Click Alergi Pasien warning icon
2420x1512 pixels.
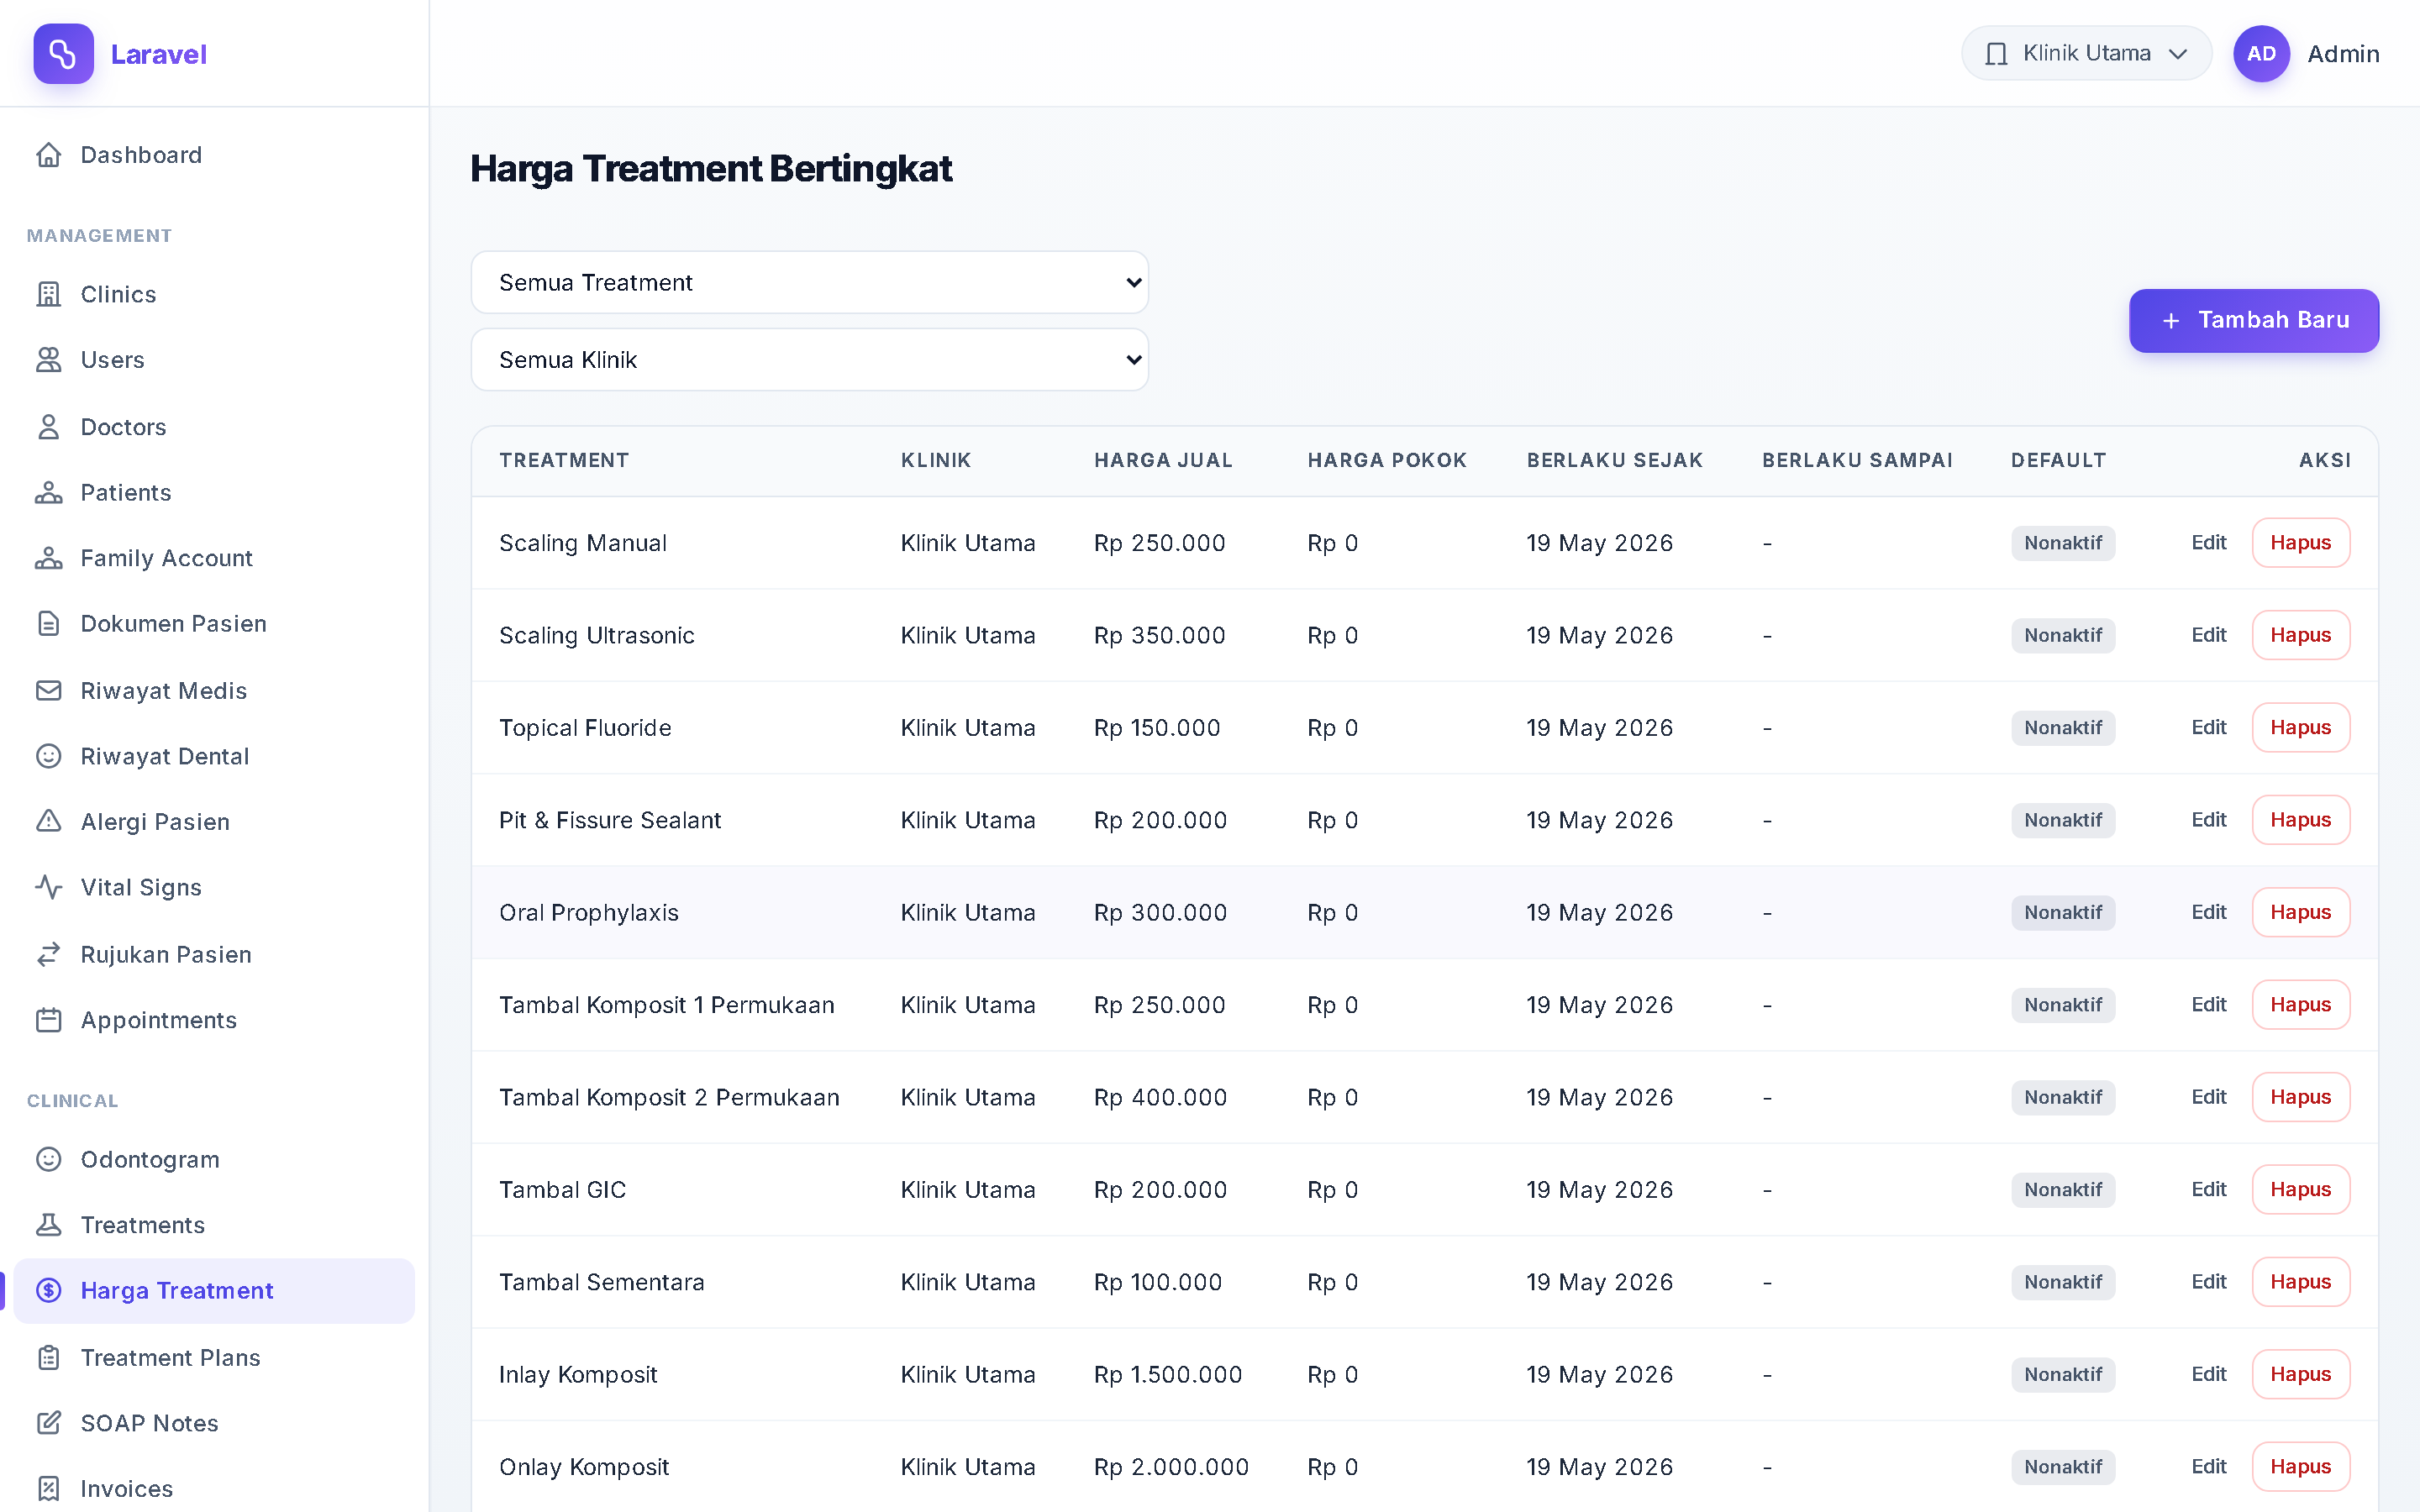point(48,822)
